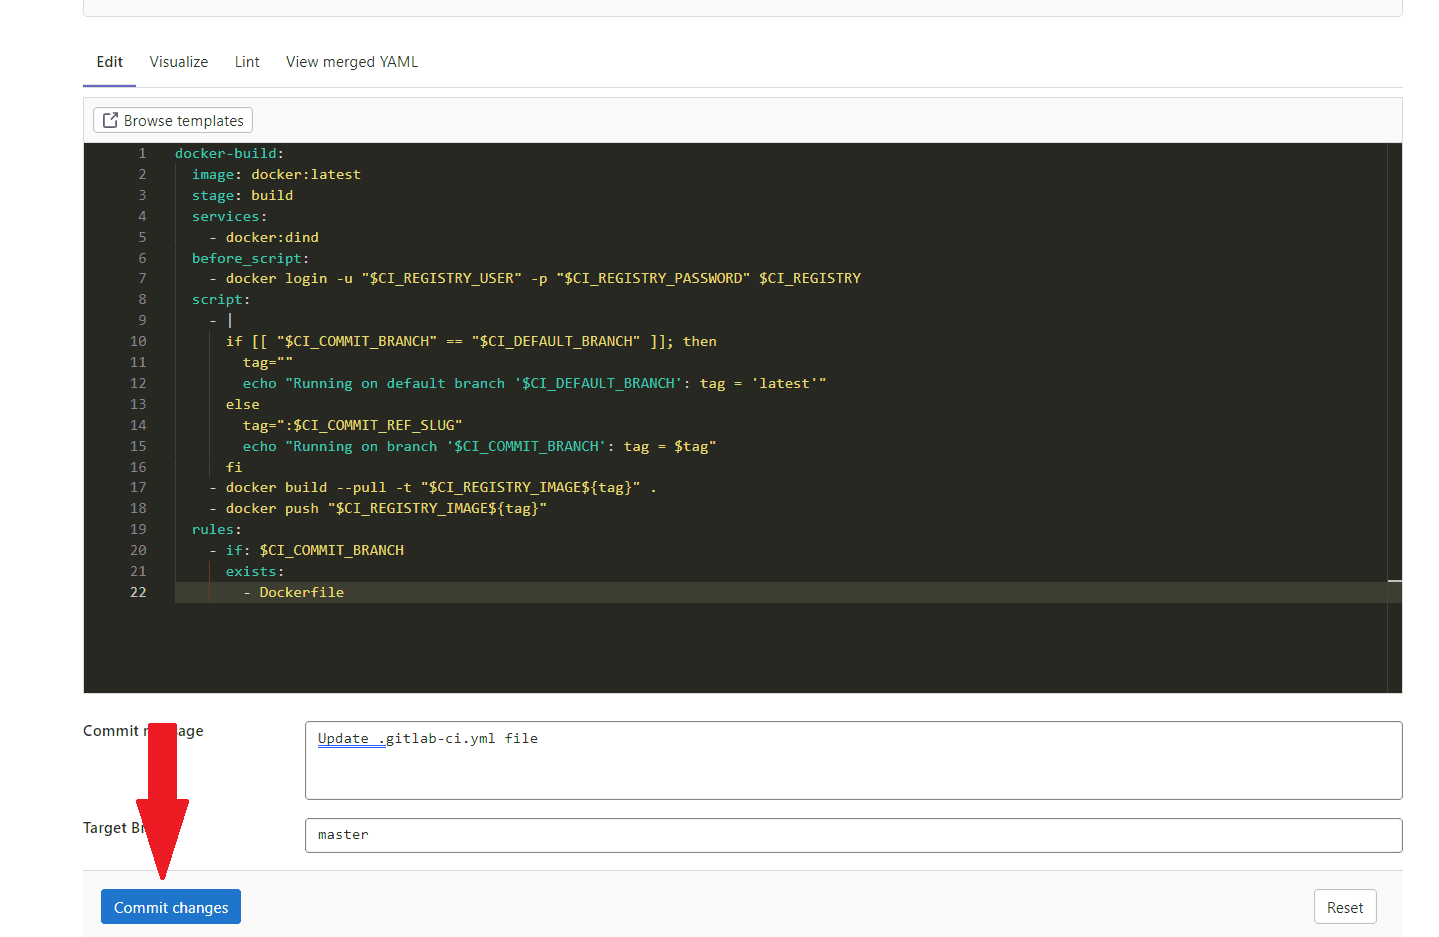Click the target branch field containing master

pos(853,835)
